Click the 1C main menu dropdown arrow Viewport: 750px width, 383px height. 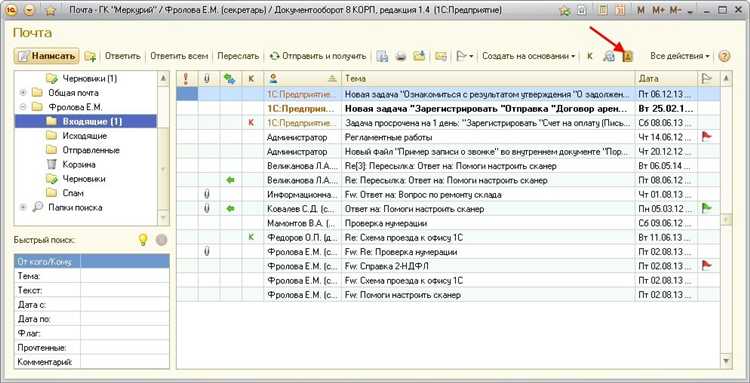(x=29, y=10)
